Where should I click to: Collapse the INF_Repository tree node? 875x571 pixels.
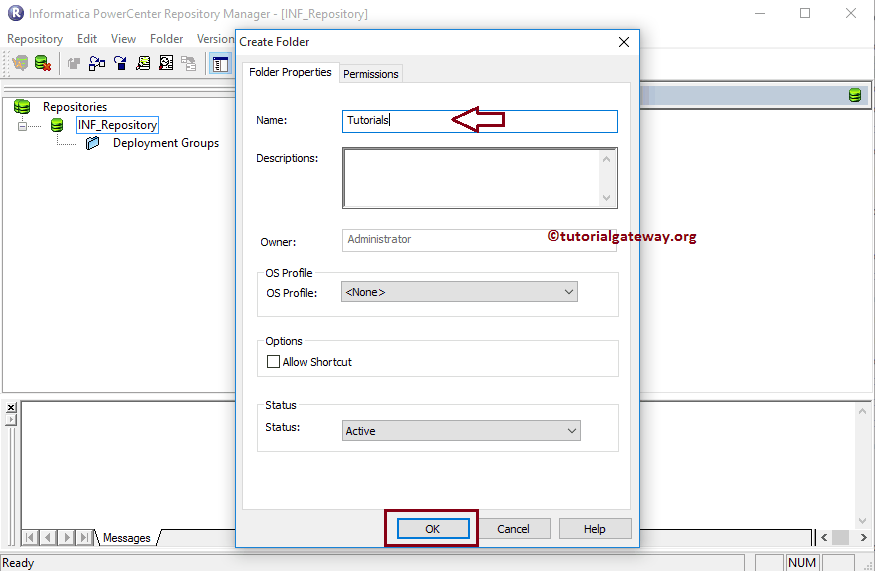[22, 126]
